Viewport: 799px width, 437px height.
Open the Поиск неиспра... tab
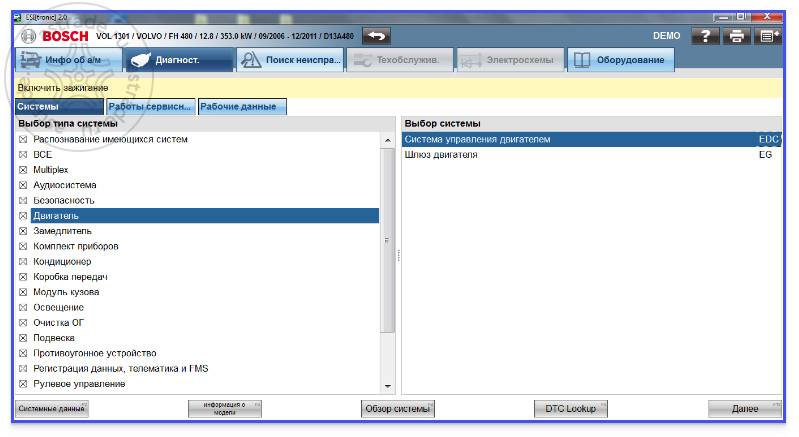pos(290,60)
